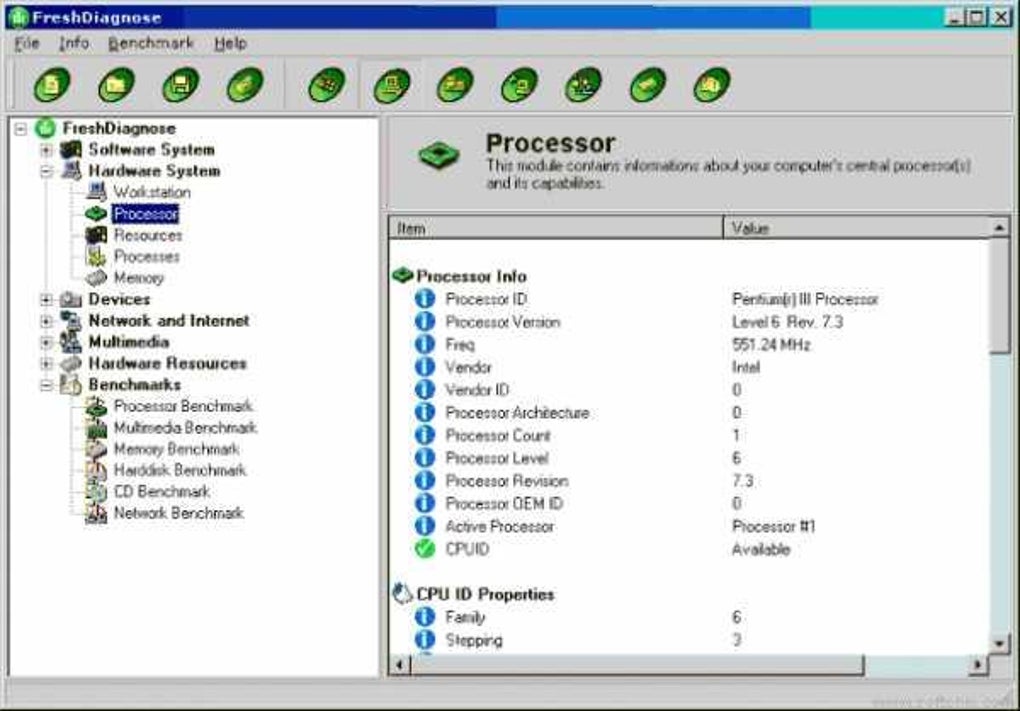Click the open folder toolbar icon
The image size is (1020, 711).
point(116,85)
